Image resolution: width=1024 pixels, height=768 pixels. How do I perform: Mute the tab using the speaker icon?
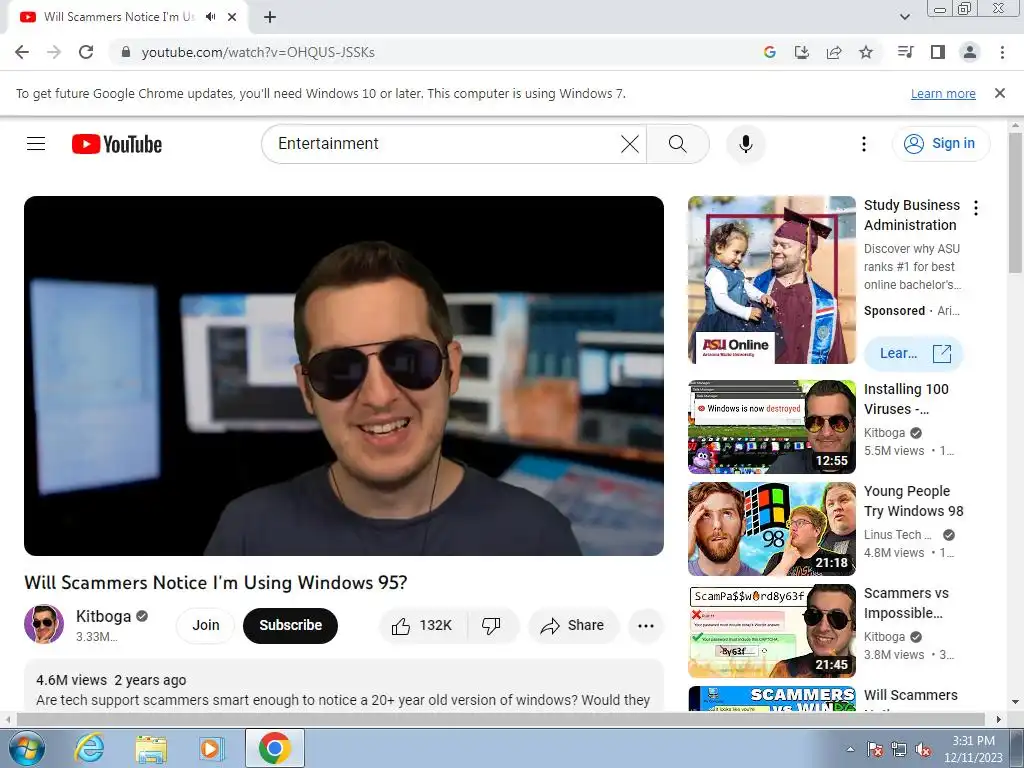(x=210, y=17)
